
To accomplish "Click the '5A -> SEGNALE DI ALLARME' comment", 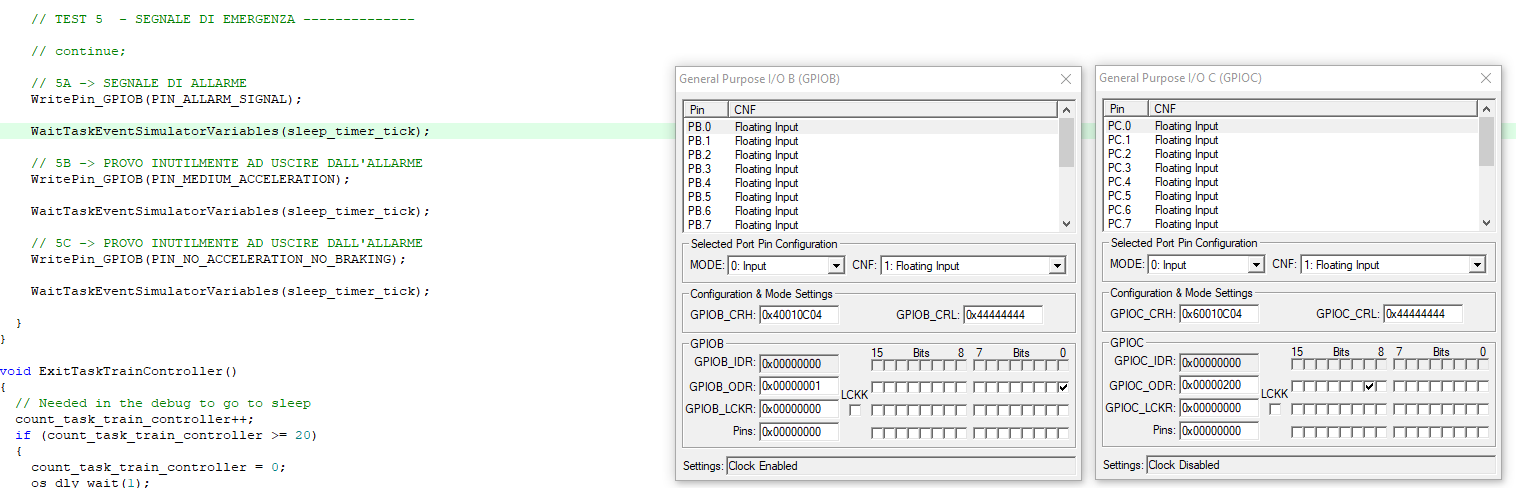I will tap(138, 83).
